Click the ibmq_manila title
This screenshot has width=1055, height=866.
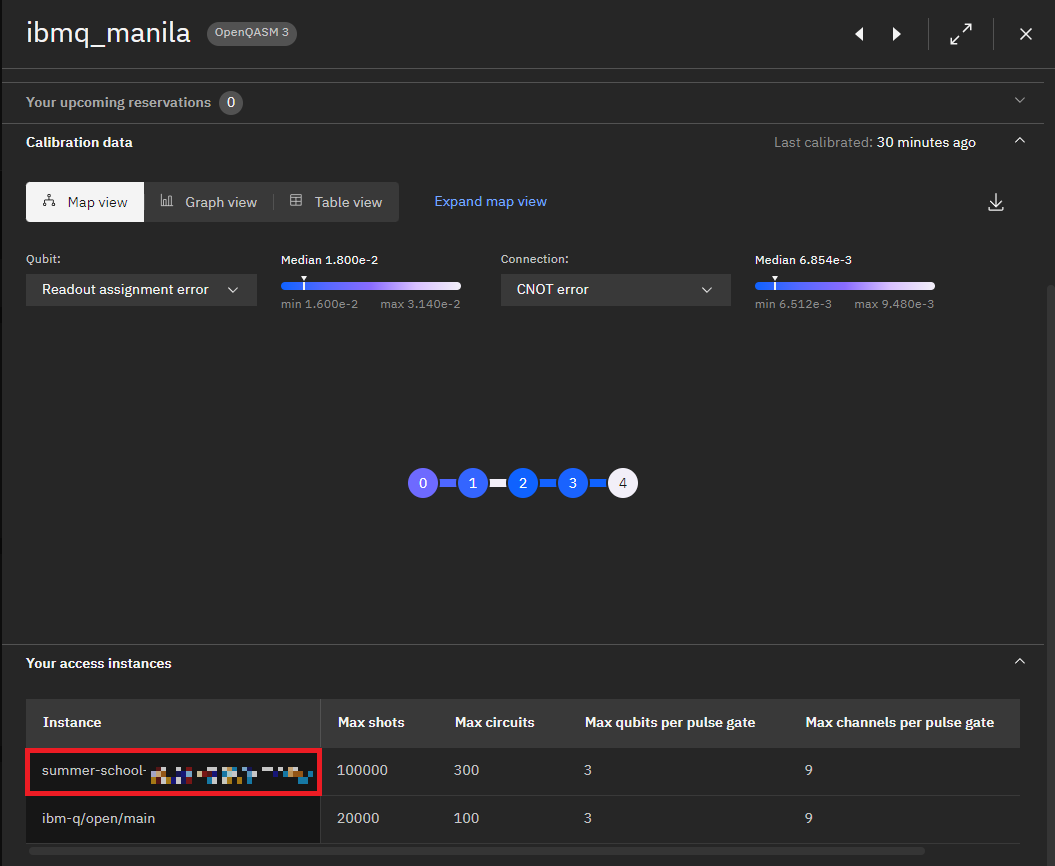[108, 33]
